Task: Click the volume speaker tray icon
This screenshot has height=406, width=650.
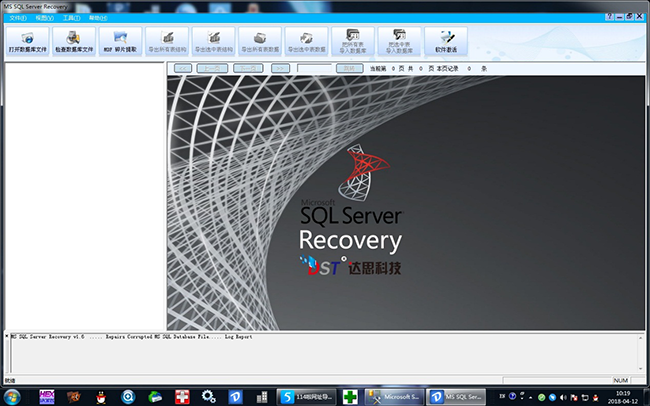Action: tap(563, 397)
